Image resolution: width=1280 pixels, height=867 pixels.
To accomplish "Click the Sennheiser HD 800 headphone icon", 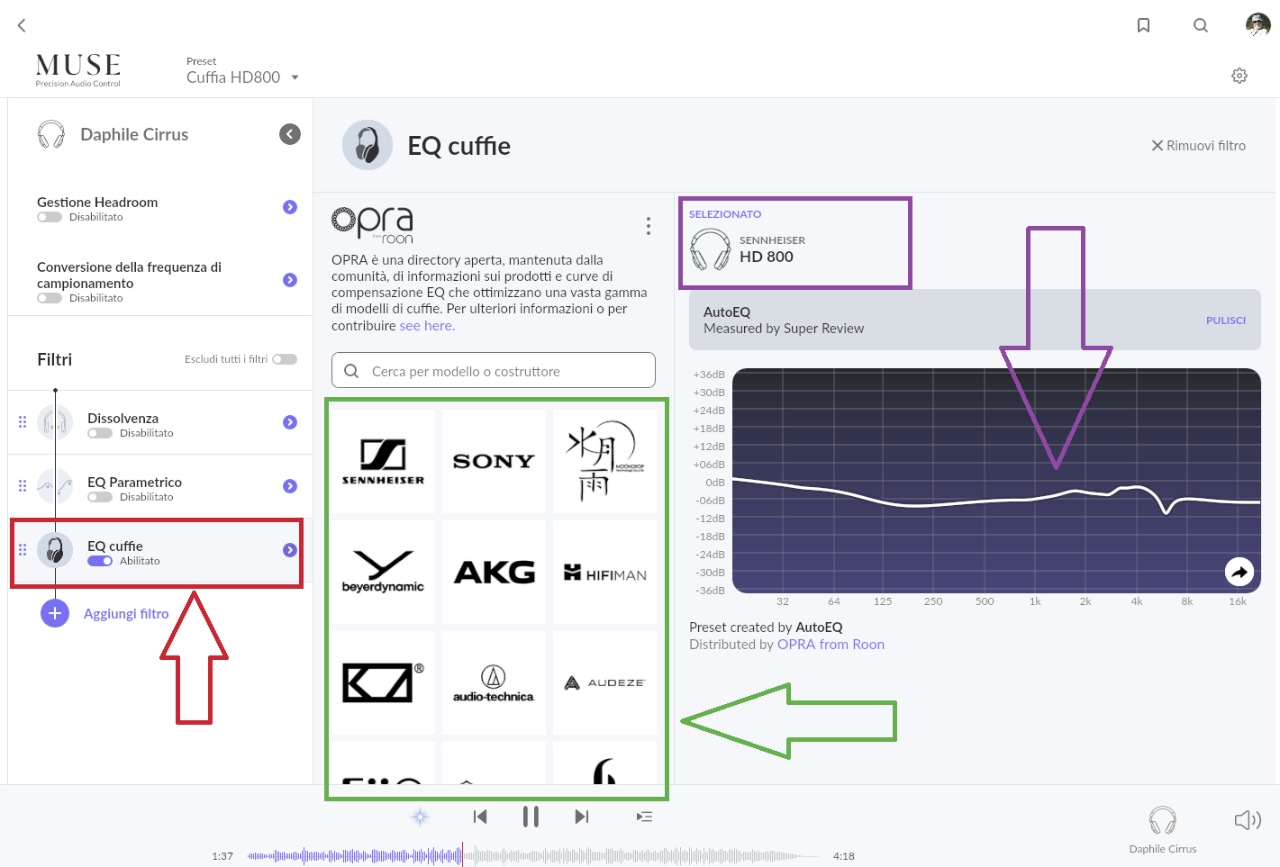I will (x=710, y=249).
